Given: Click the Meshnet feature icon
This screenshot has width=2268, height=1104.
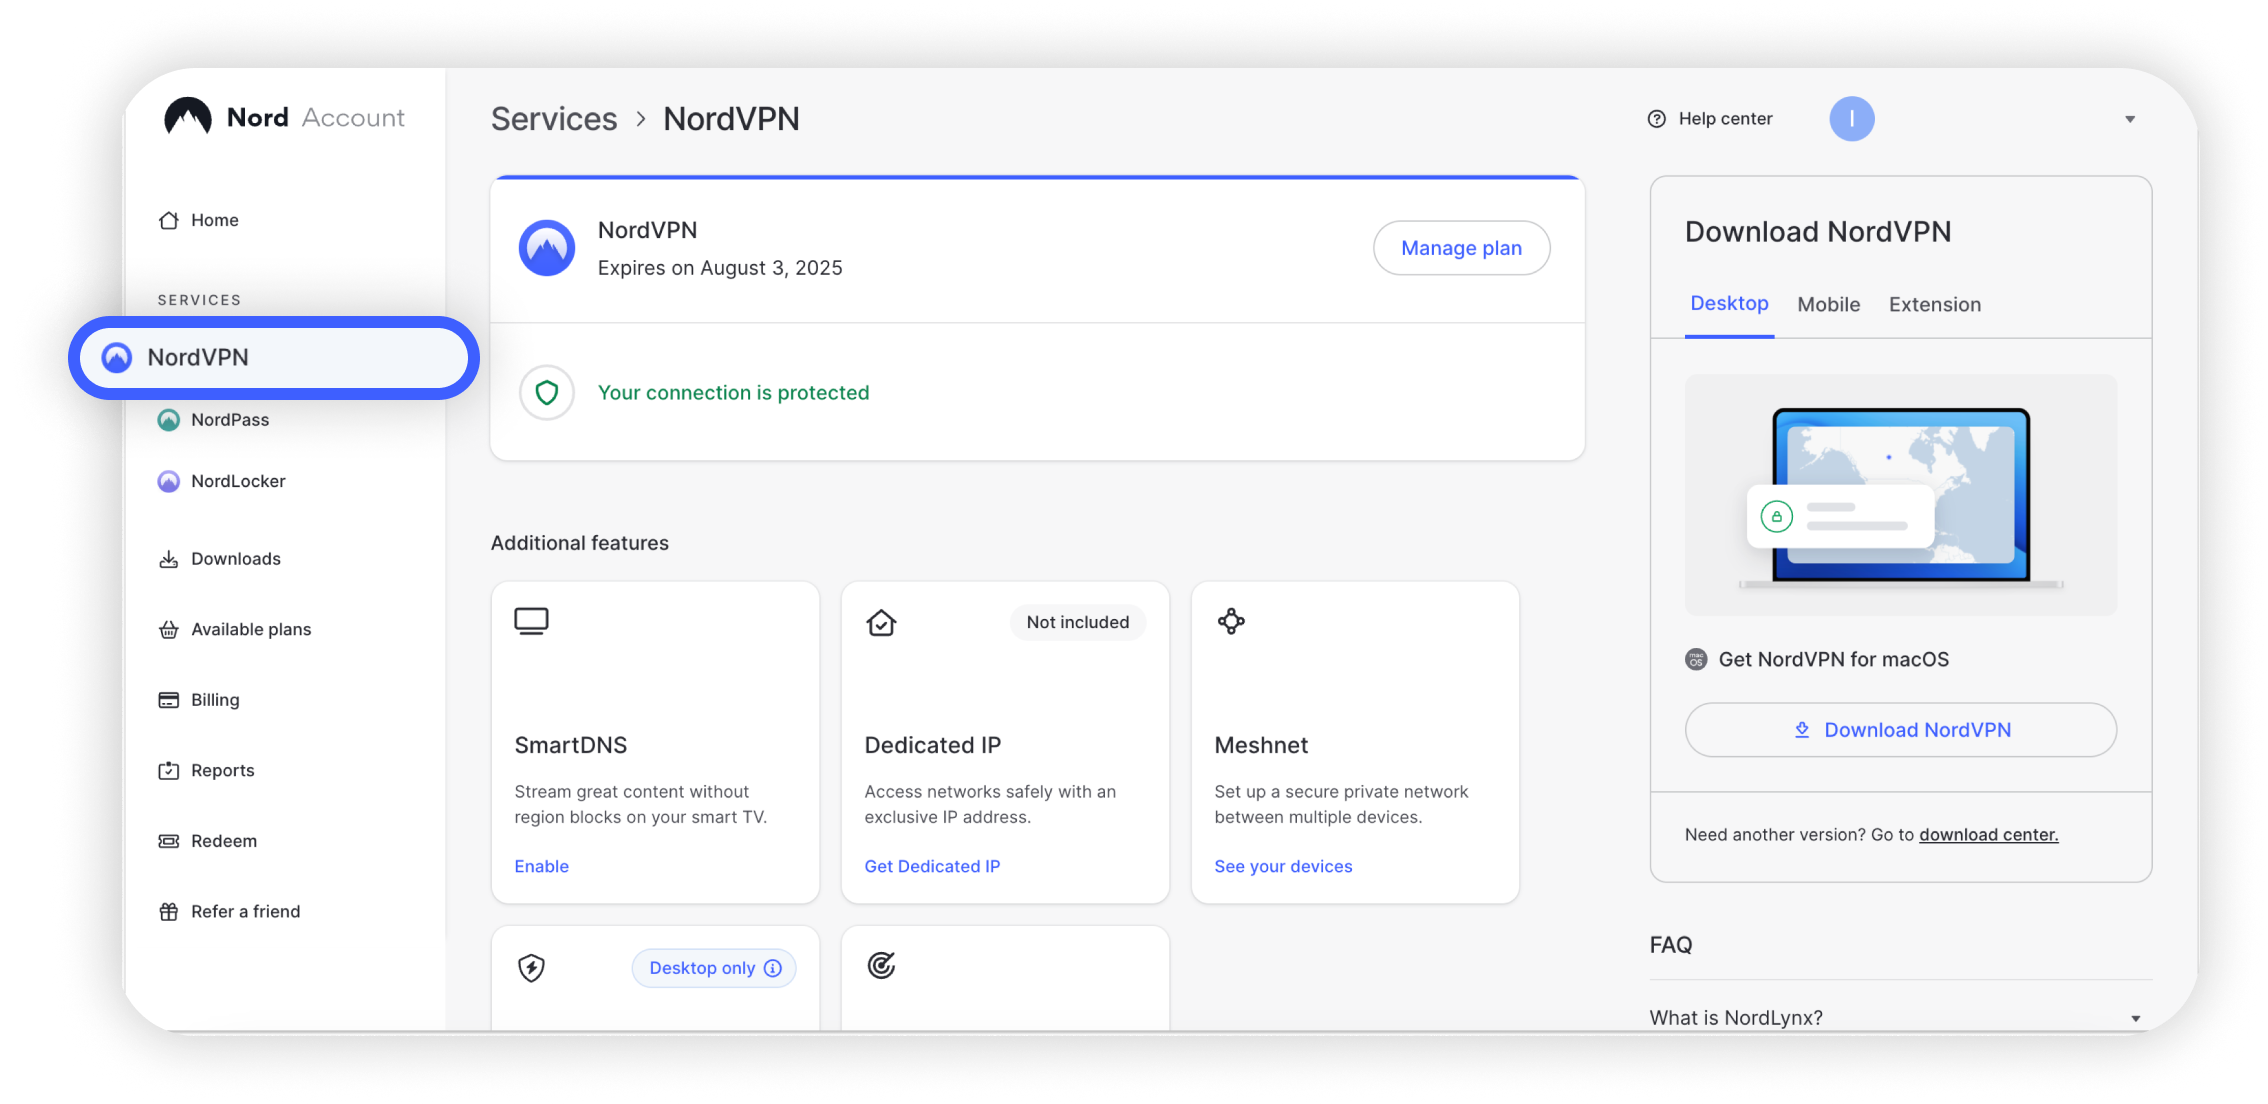Looking at the screenshot, I should click(x=1231, y=621).
